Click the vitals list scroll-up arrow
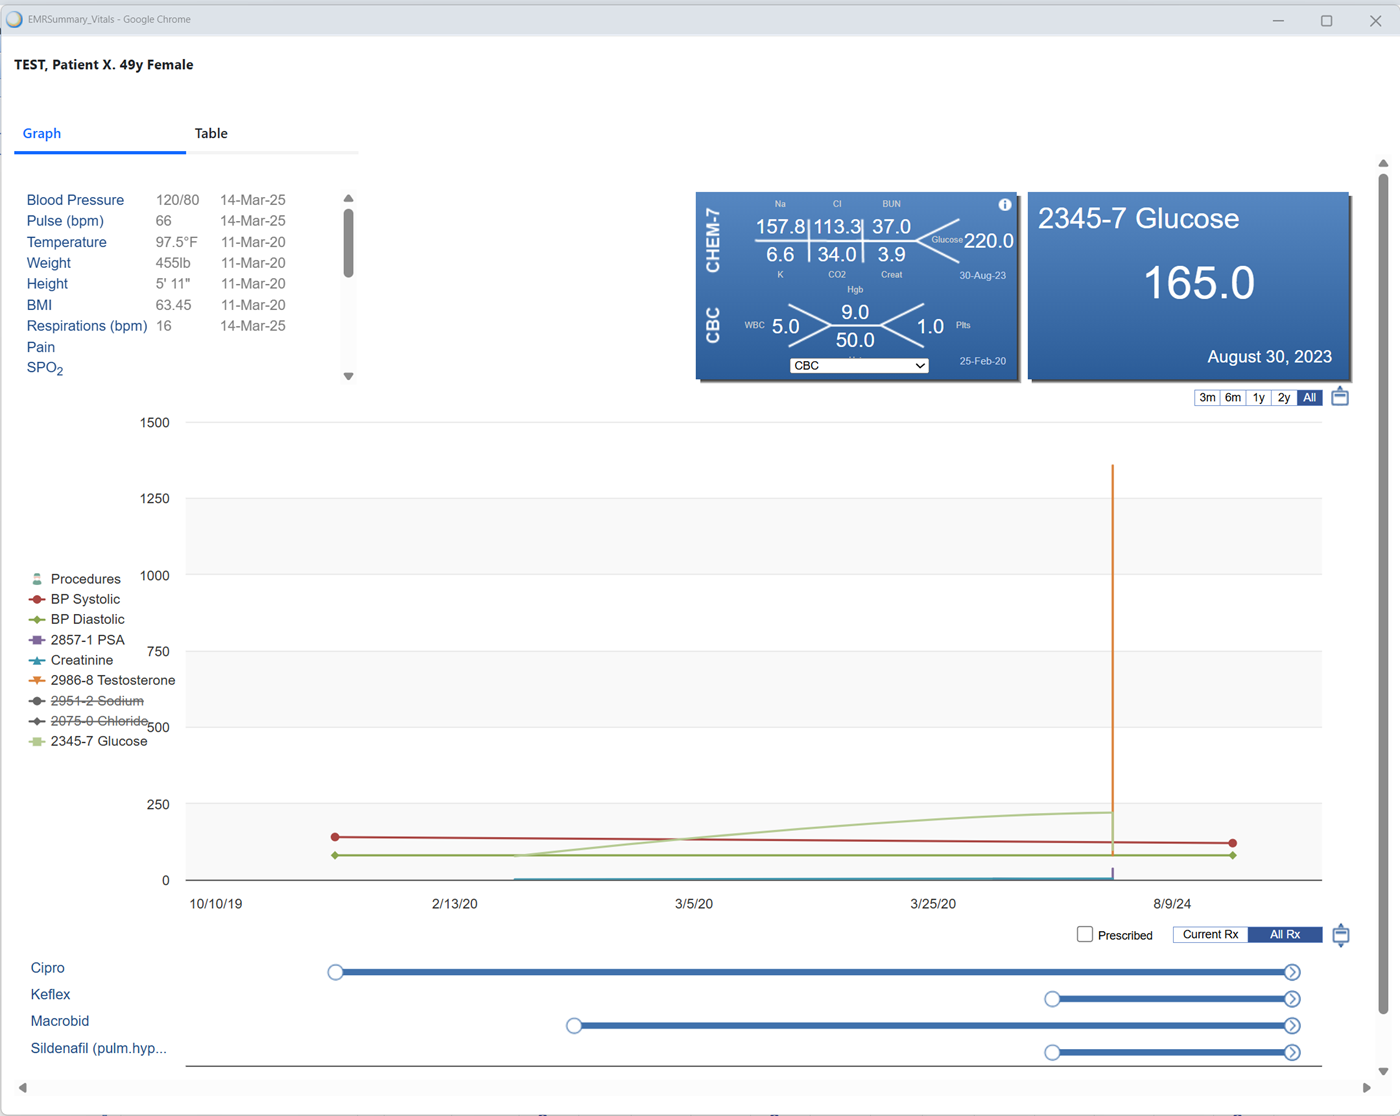 click(x=348, y=198)
